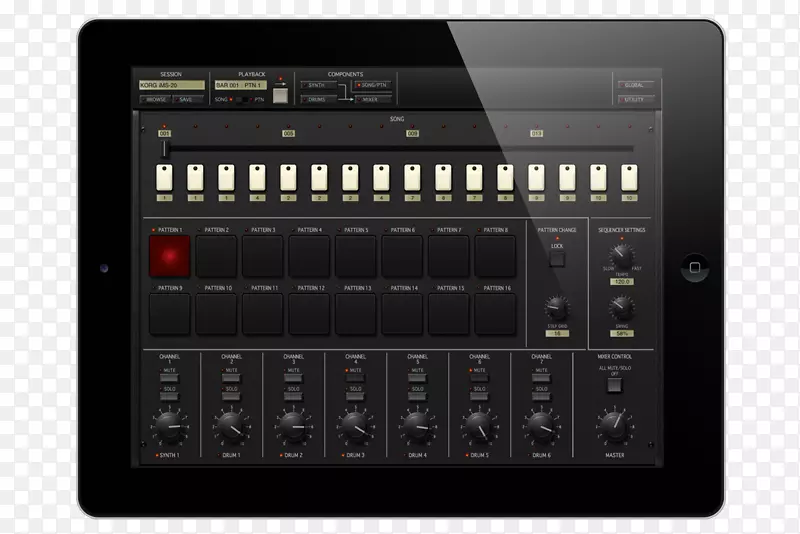
Task: Trigger the PATTERN 4 pad
Action: click(x=309, y=256)
